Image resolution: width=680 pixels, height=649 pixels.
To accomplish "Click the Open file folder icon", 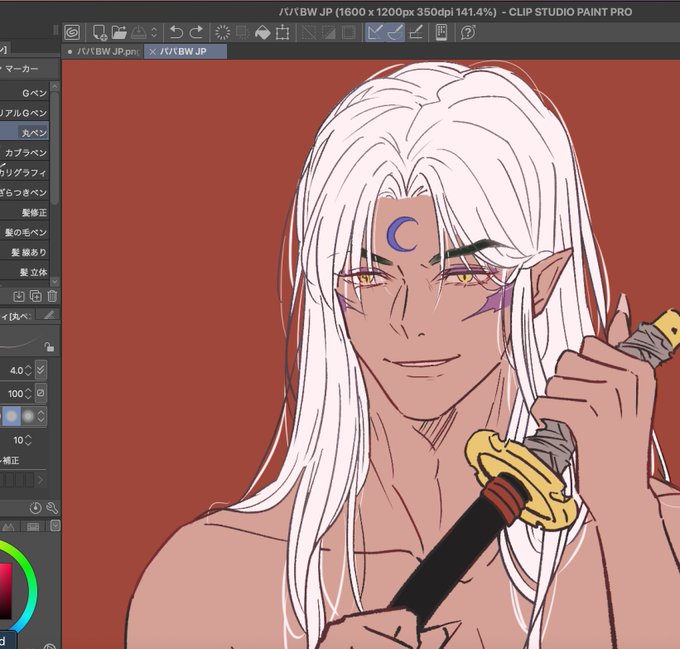I will click(119, 33).
